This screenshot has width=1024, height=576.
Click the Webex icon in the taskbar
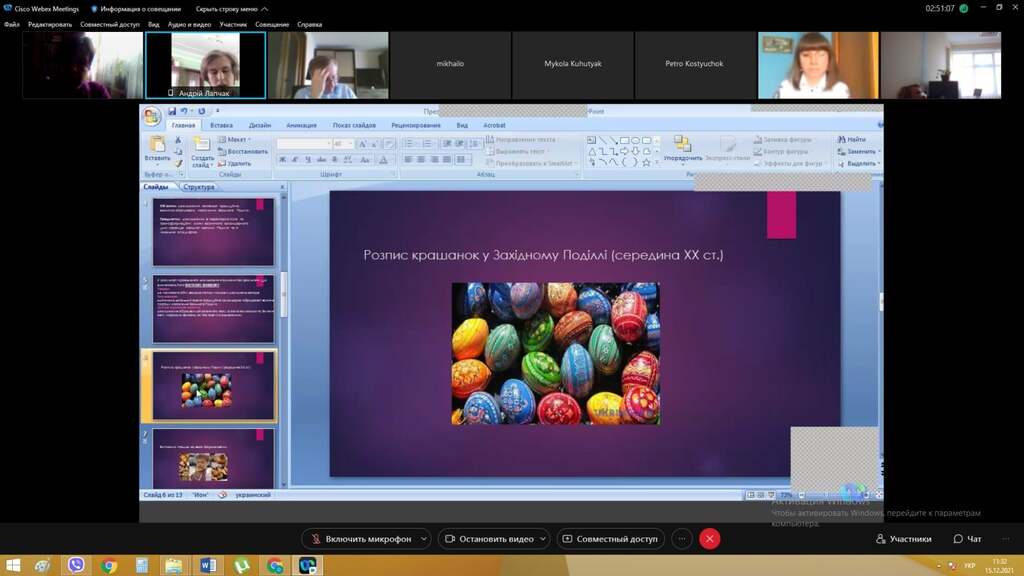pos(307,566)
